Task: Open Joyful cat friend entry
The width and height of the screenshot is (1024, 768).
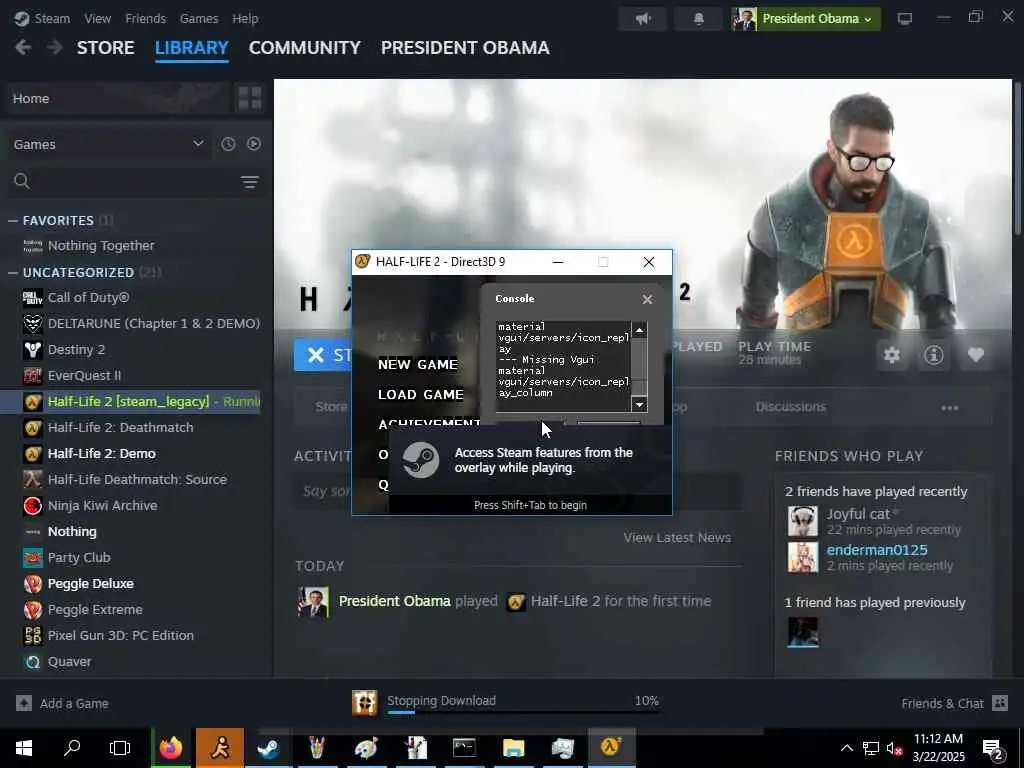Action: [x=858, y=514]
